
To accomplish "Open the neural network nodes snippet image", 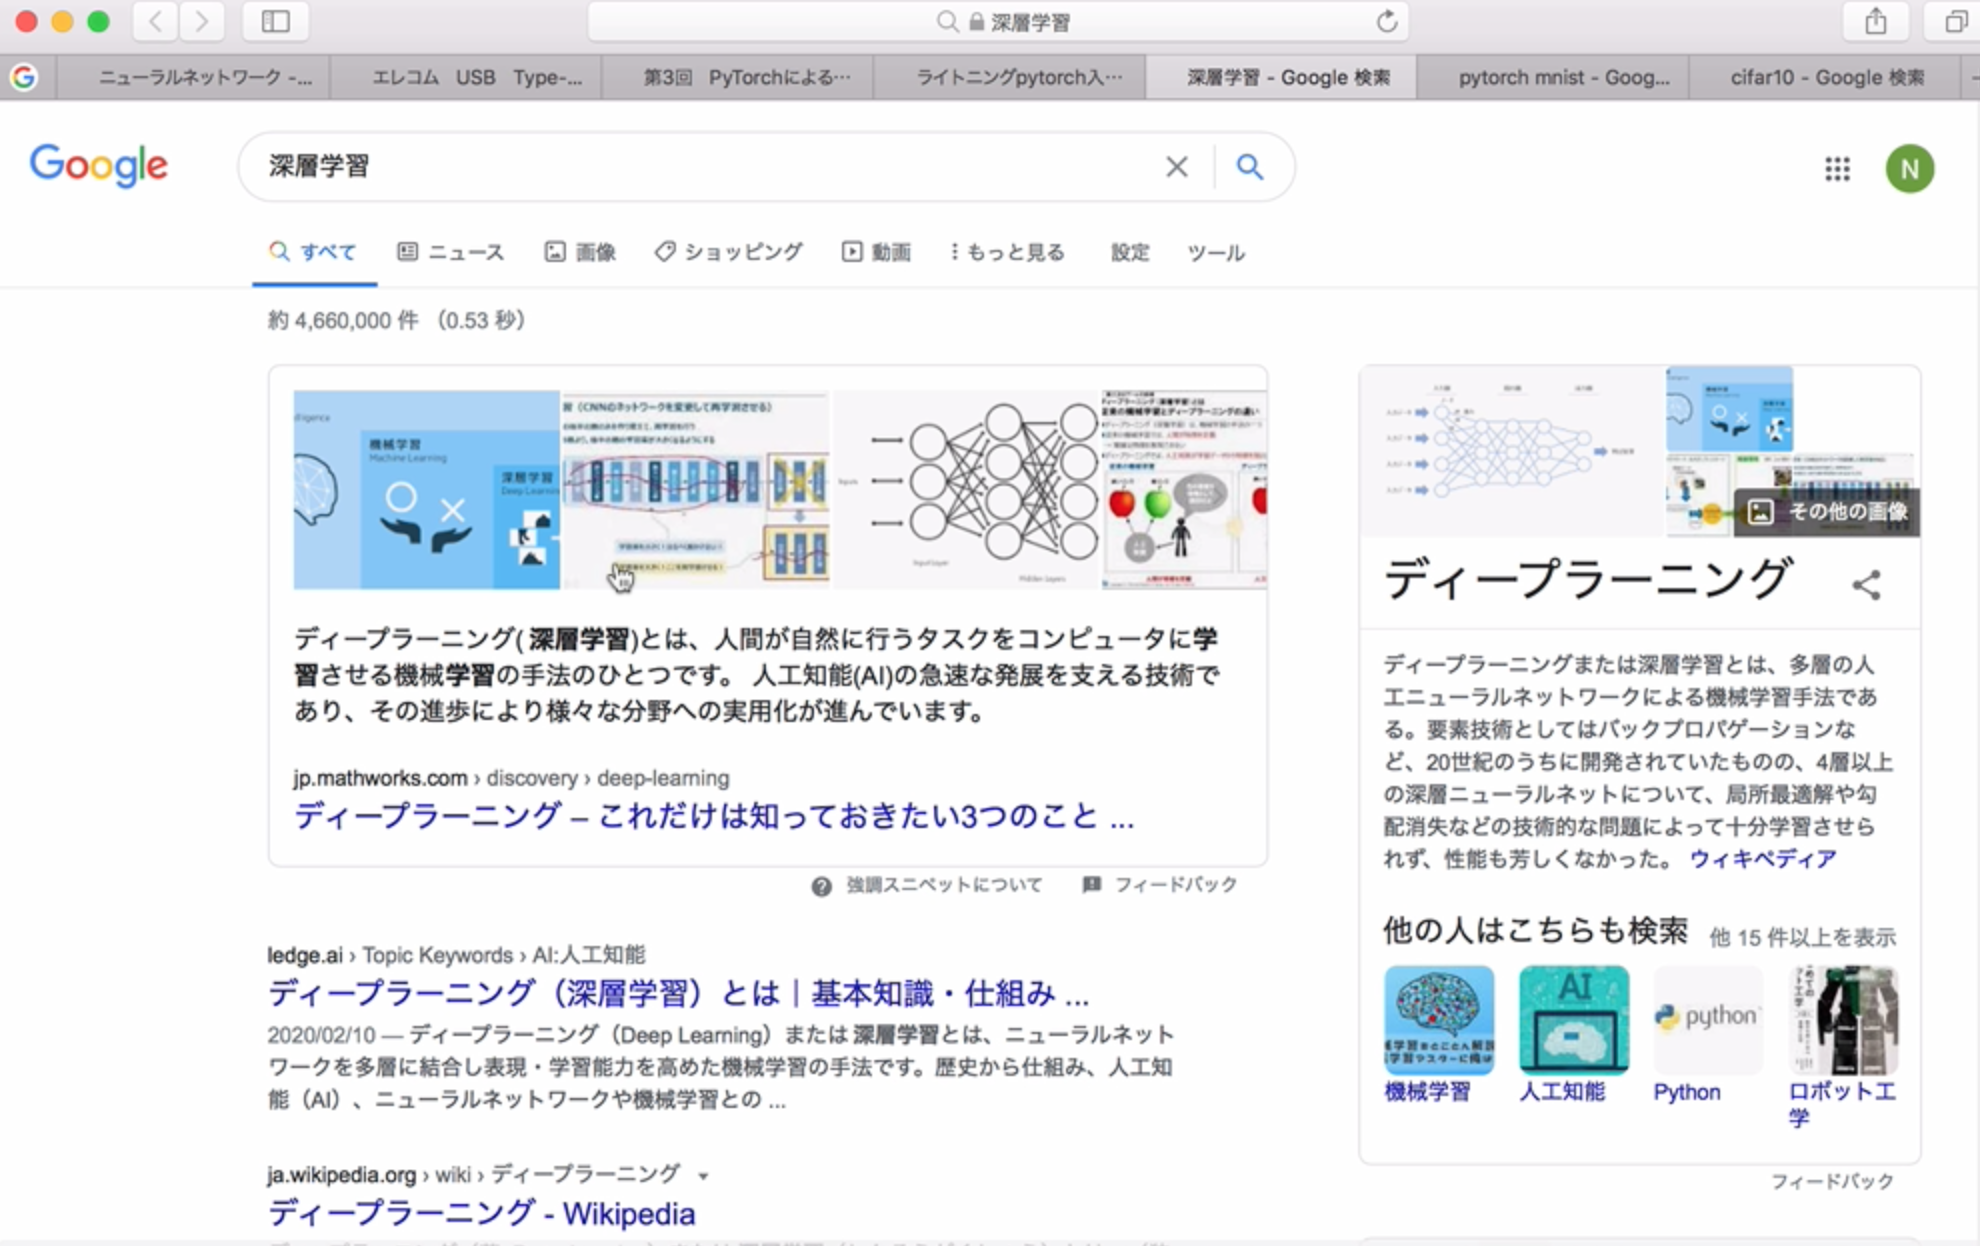I will [967, 489].
